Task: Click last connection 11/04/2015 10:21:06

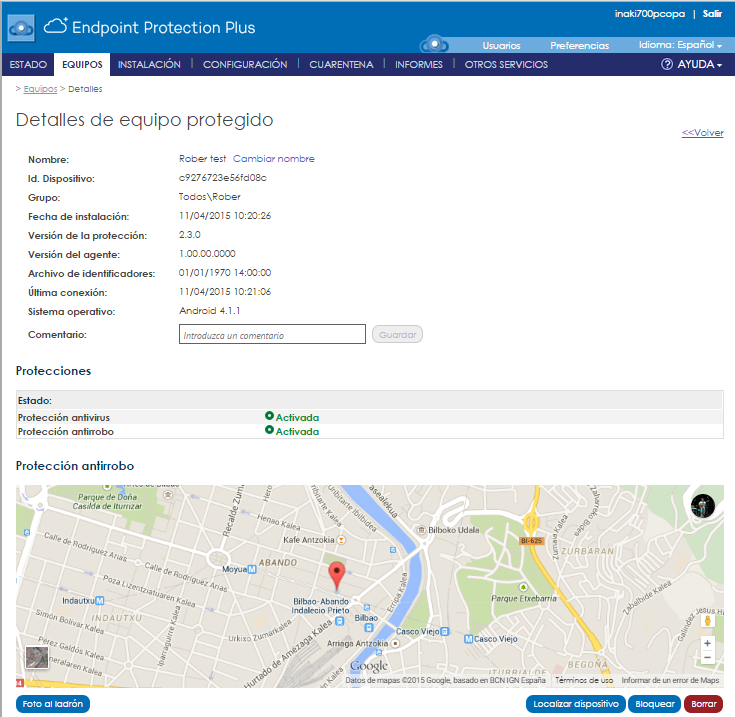Action: [225, 291]
